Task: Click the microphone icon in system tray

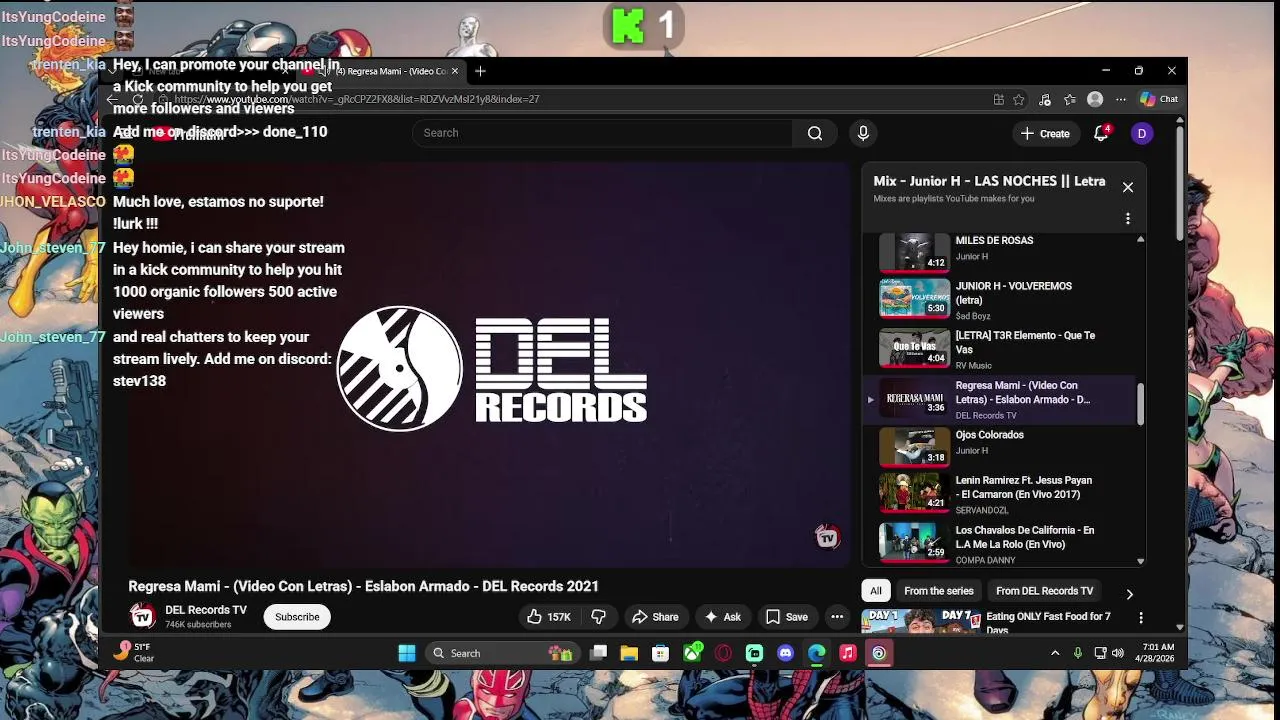Action: (x=1078, y=653)
